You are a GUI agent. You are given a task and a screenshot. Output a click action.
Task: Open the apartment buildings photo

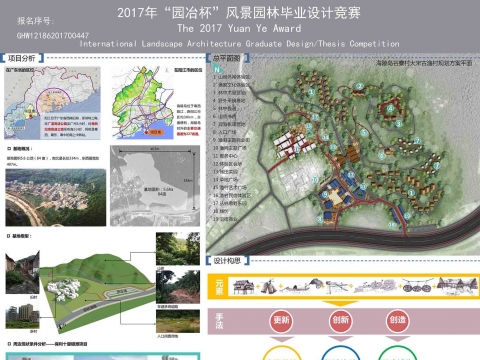22,316
